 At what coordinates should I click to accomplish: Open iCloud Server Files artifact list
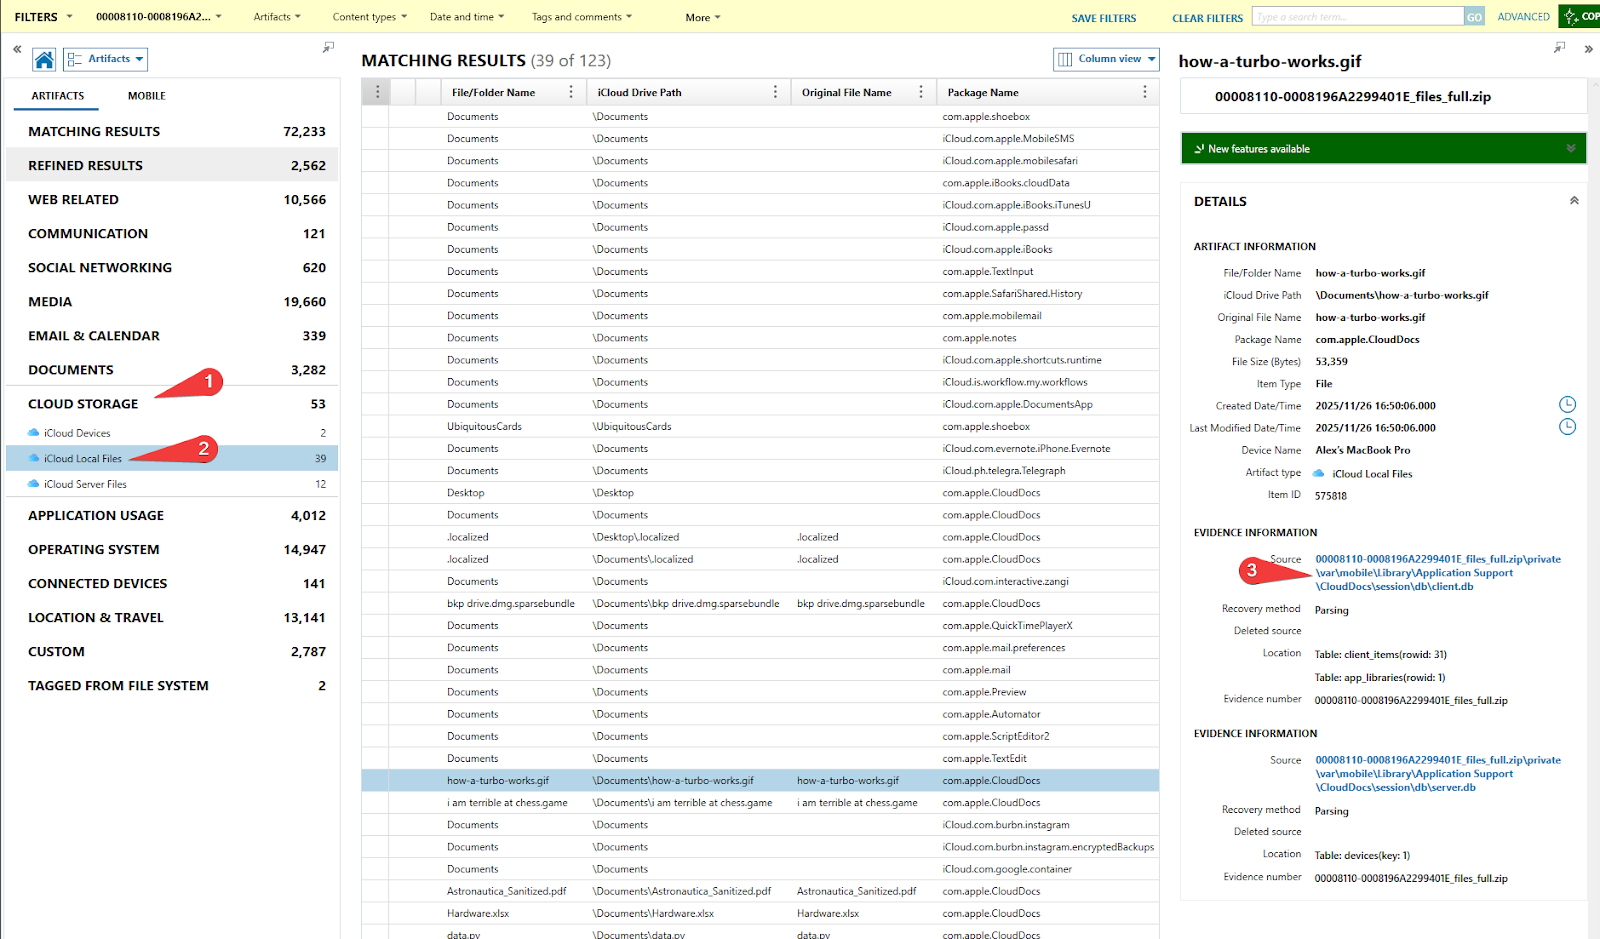click(172, 484)
